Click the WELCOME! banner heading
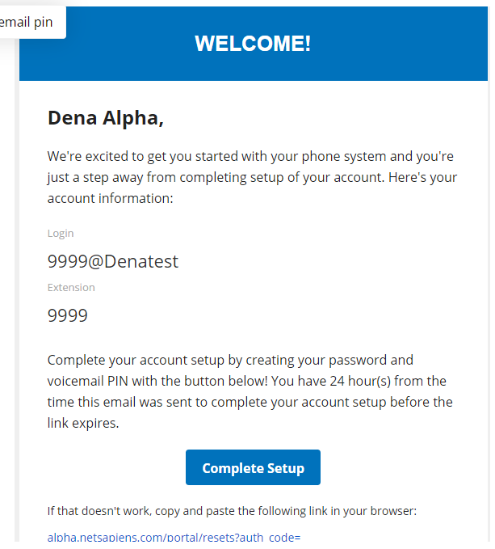495x549 pixels. point(253,43)
